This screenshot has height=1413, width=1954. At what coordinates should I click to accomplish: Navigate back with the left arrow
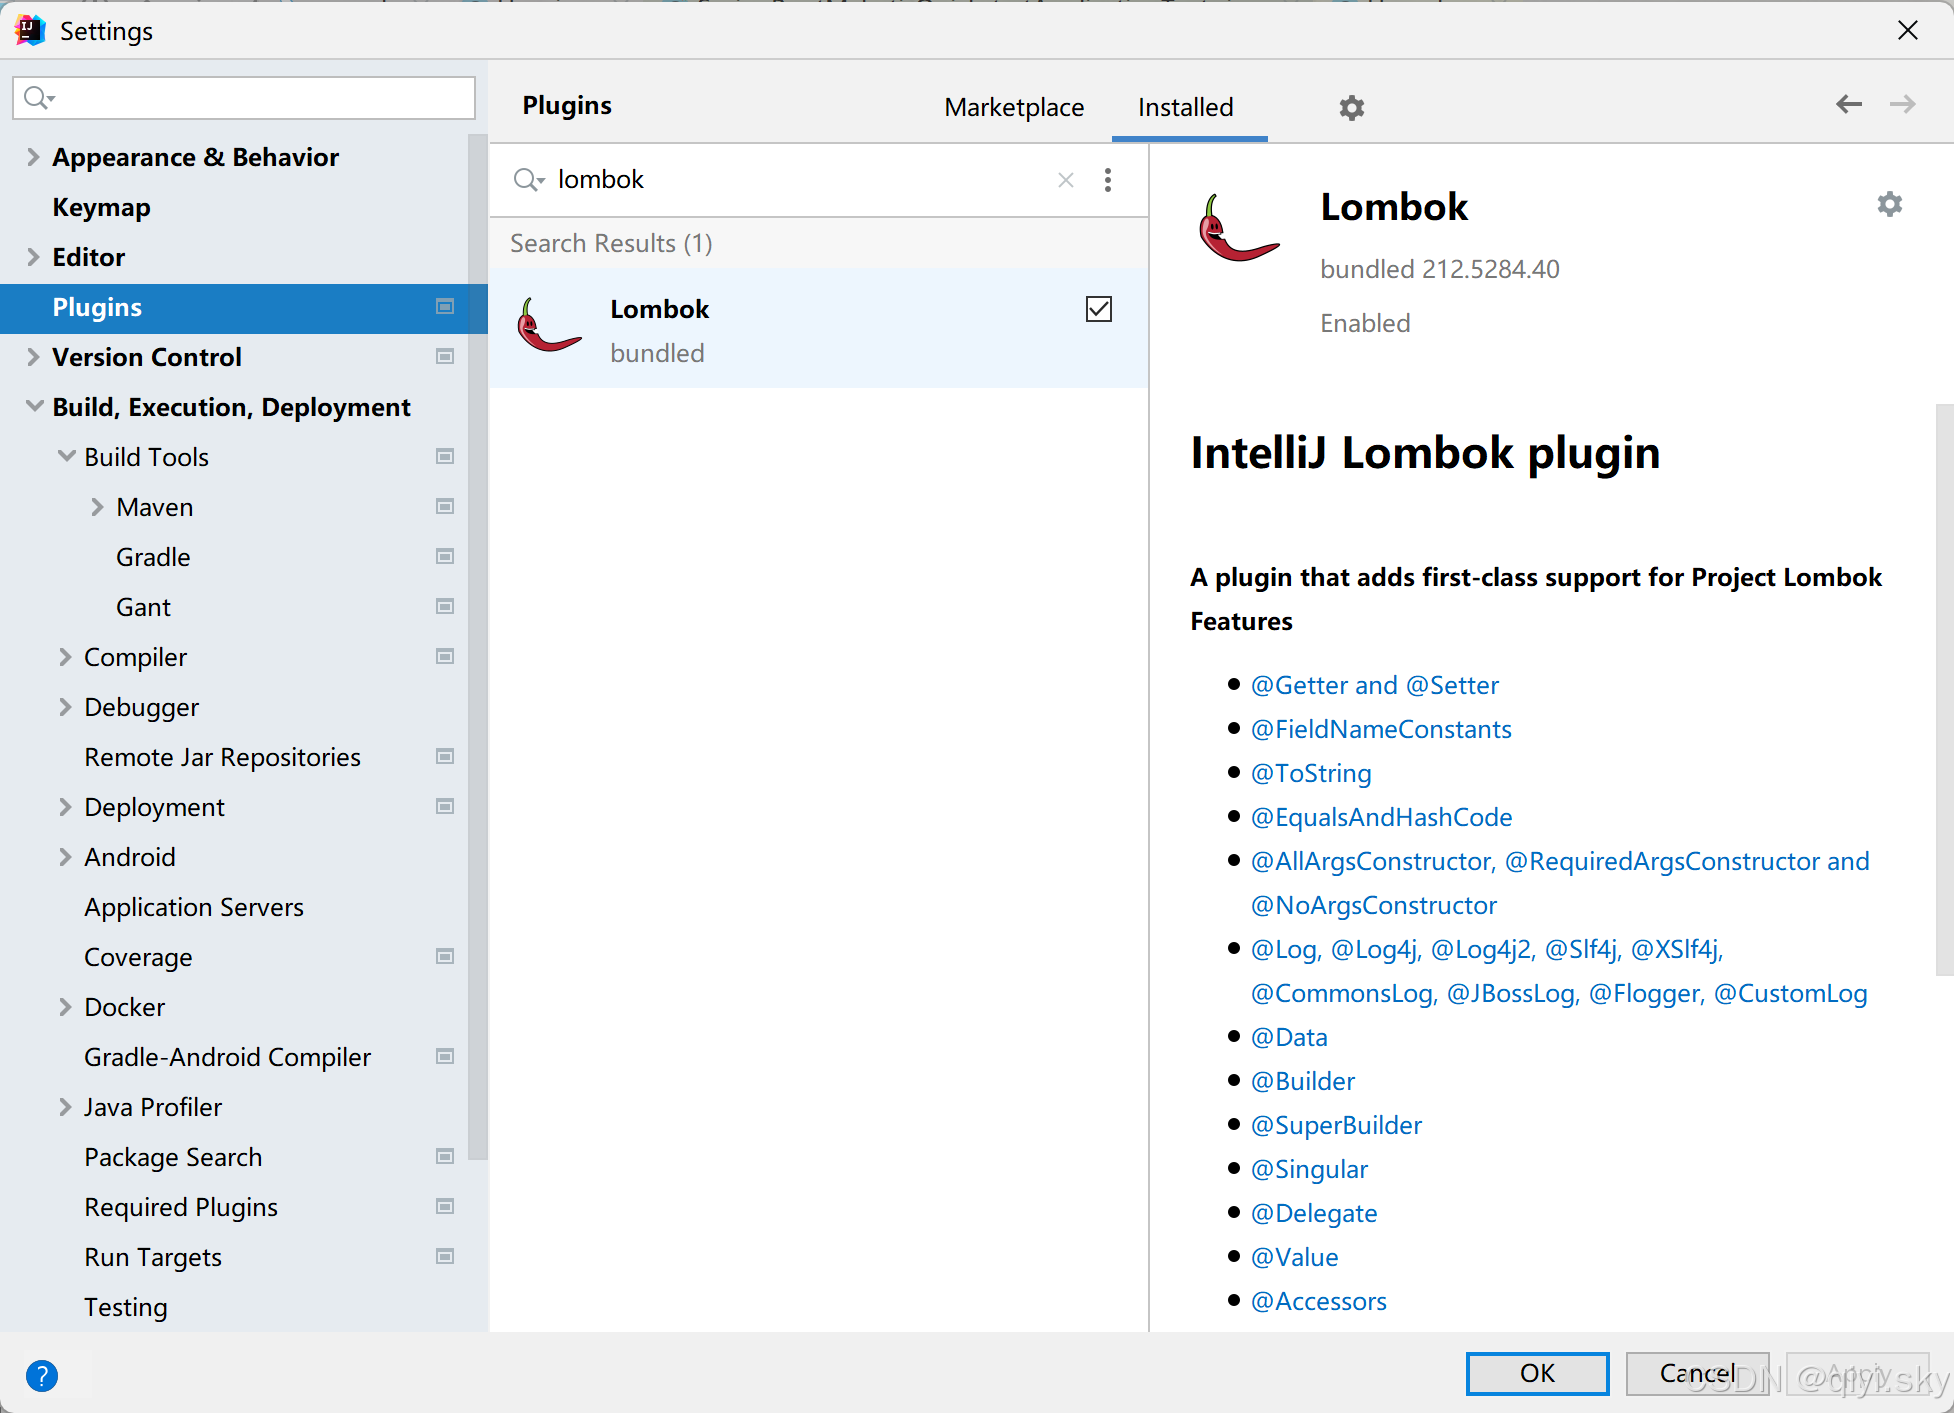click(1849, 104)
